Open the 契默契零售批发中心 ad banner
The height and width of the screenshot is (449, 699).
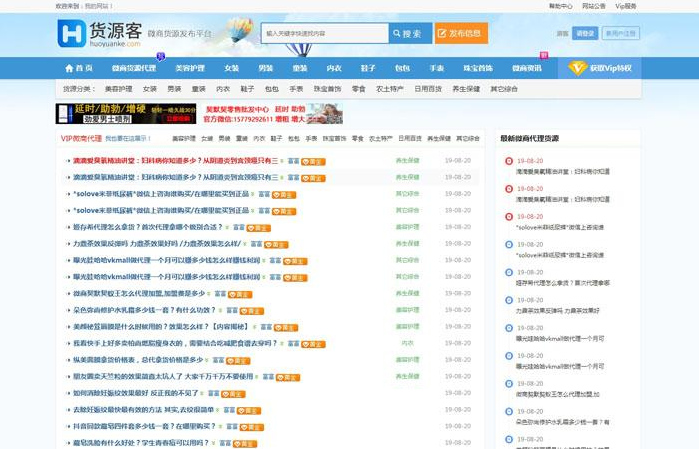tap(272, 114)
